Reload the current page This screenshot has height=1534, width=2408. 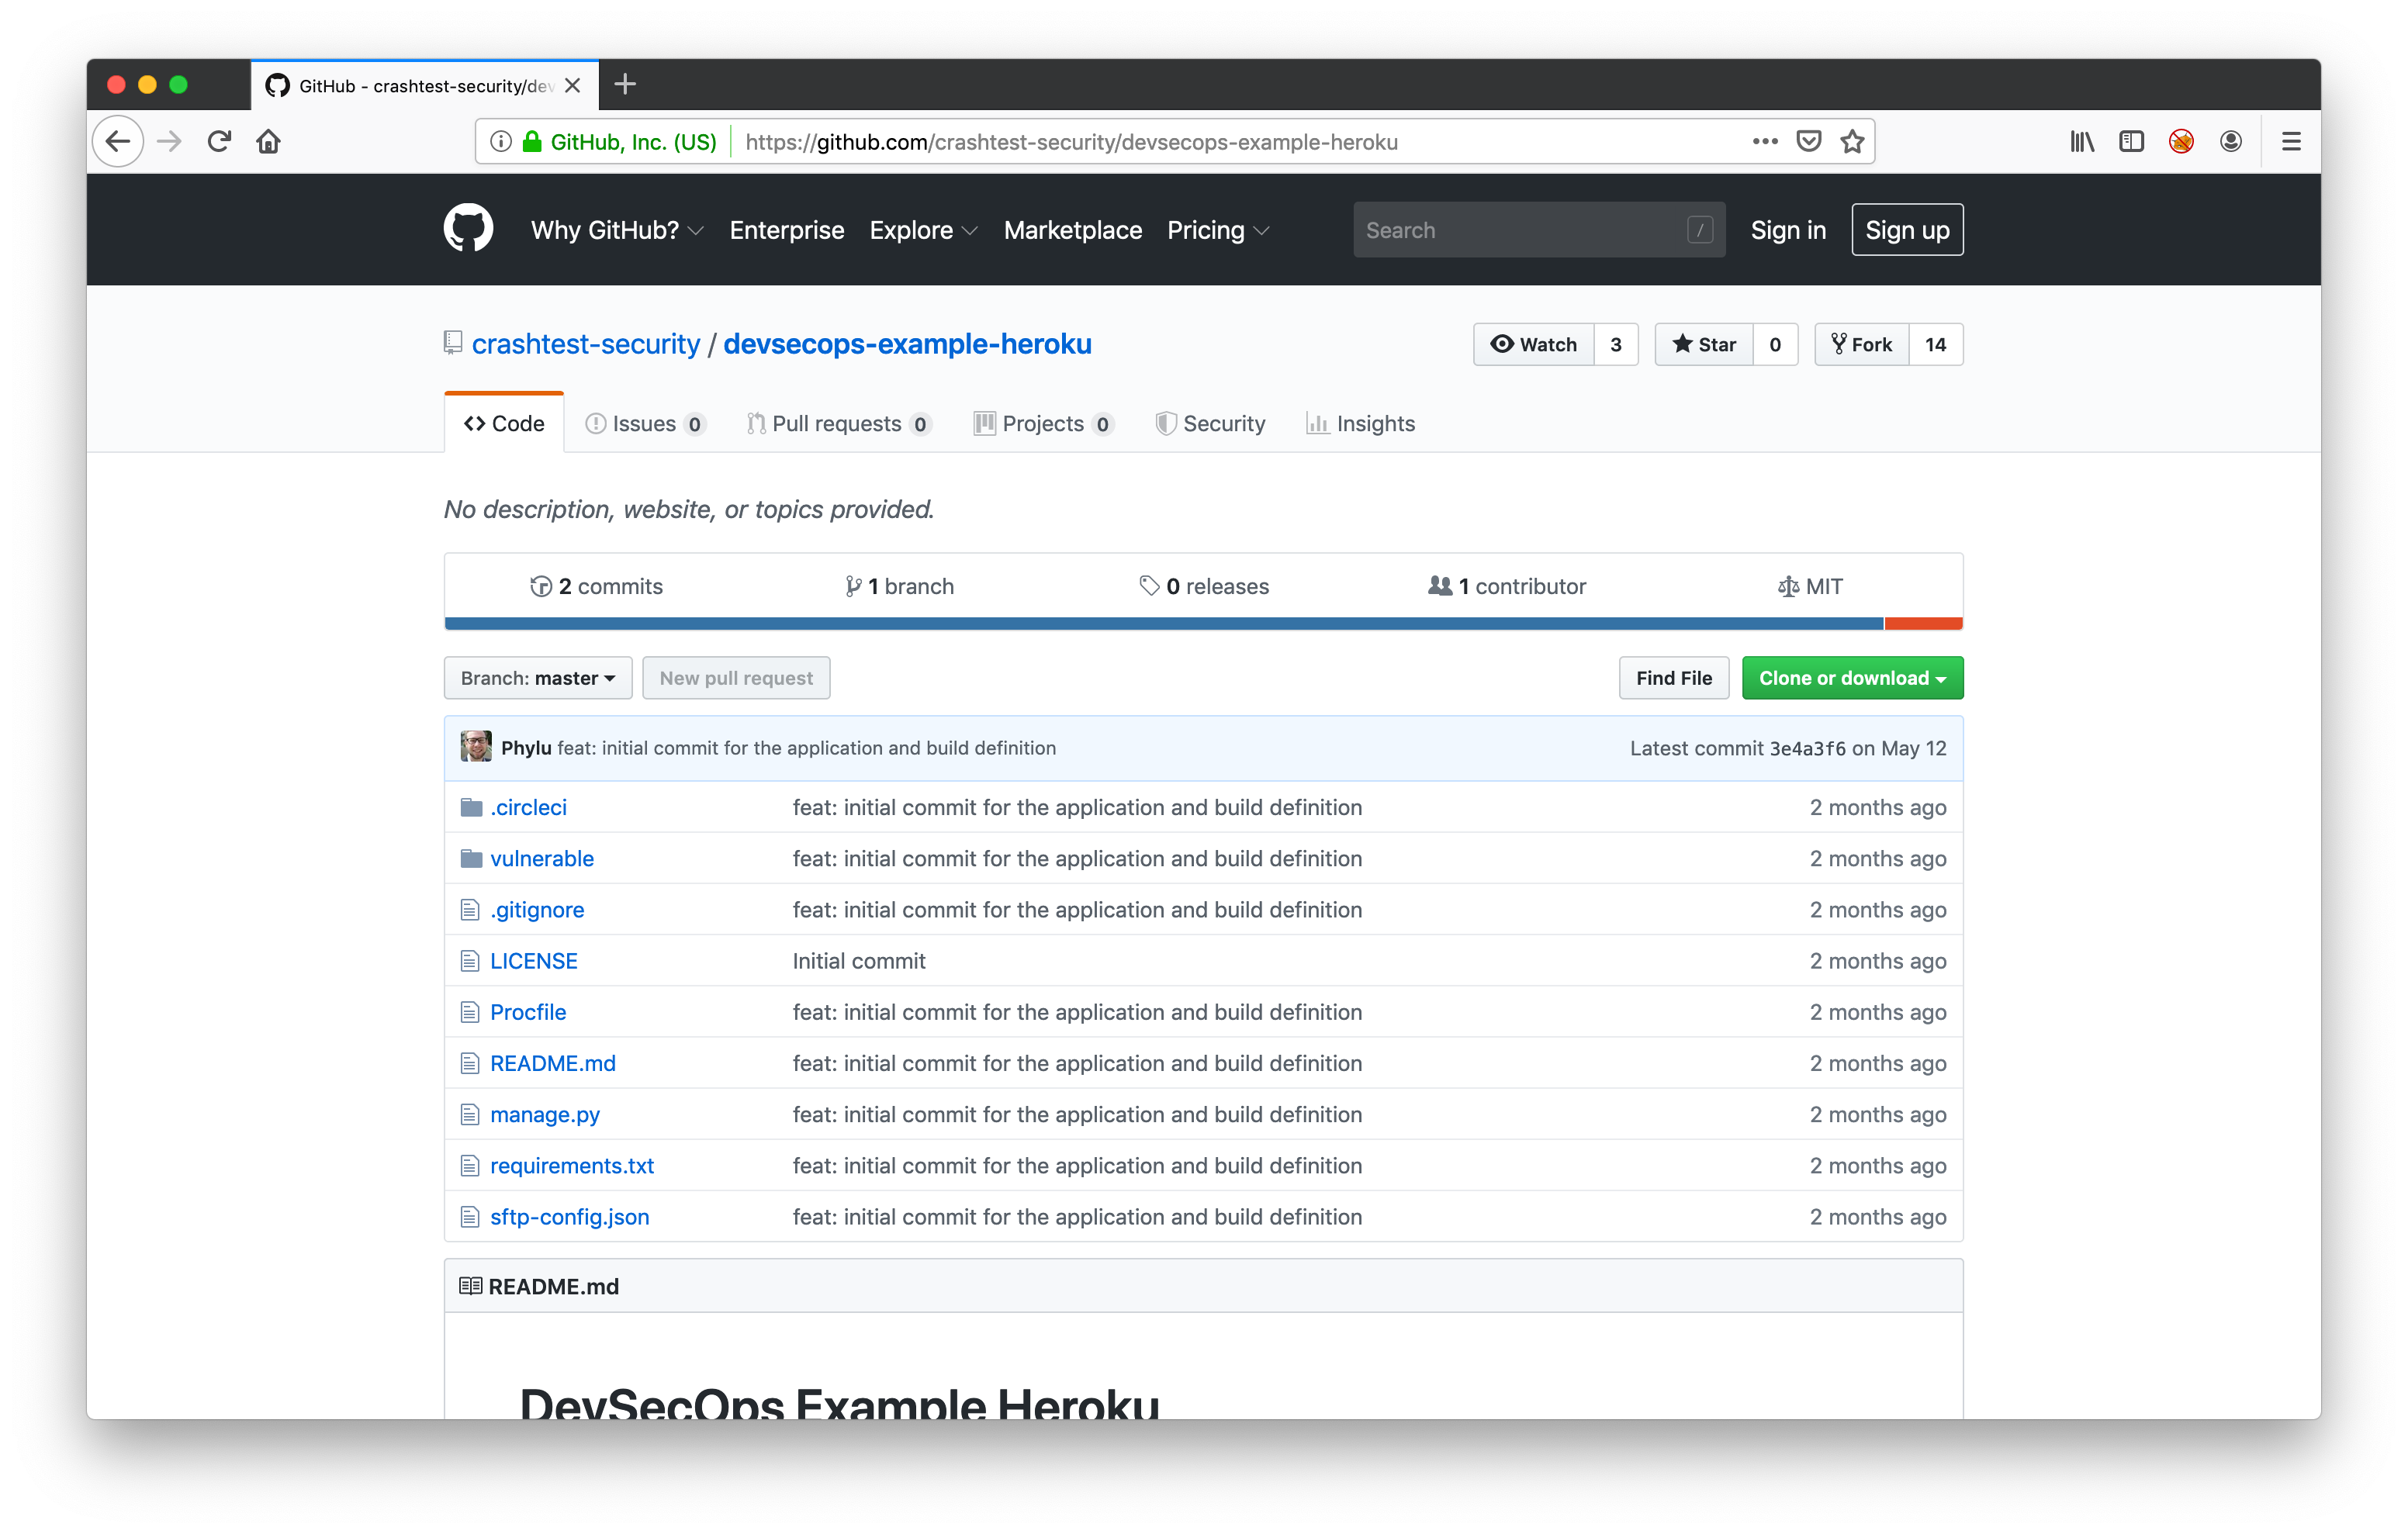pos(219,141)
